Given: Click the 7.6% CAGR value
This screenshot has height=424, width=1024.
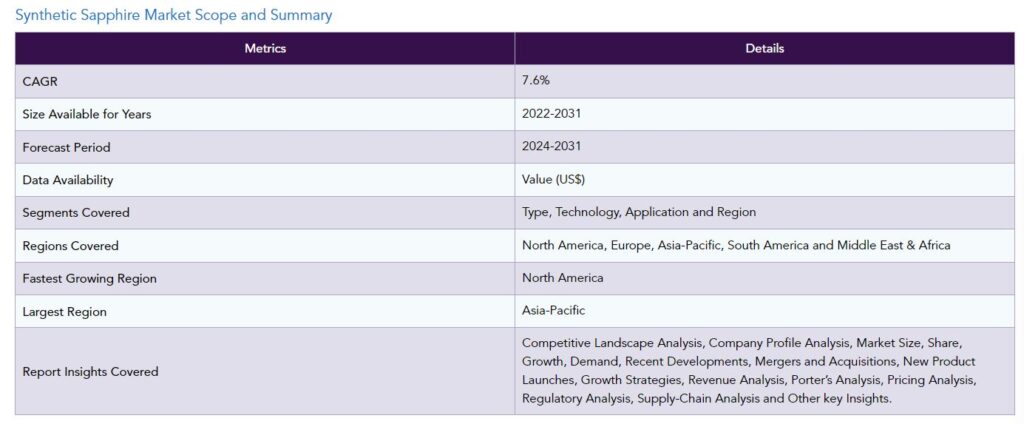Looking at the screenshot, I should click(536, 81).
